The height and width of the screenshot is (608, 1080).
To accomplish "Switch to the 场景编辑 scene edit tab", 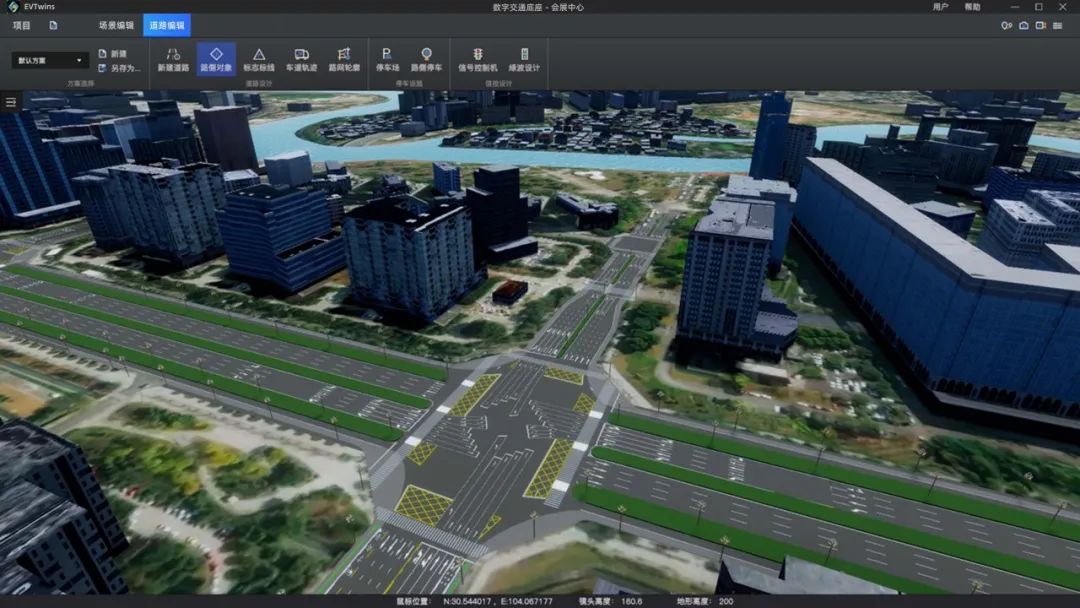I will point(116,25).
